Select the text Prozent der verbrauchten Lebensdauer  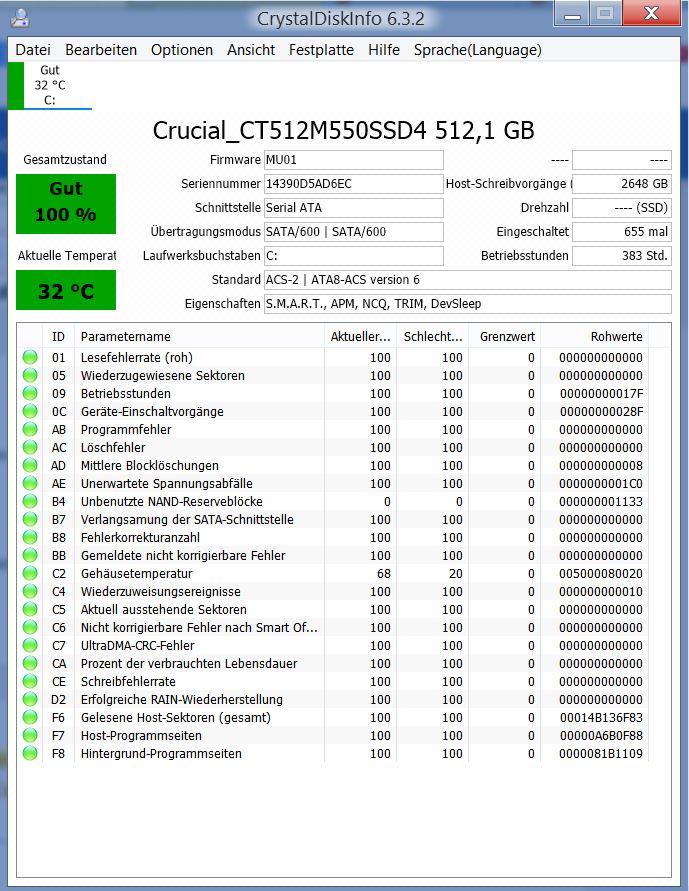coord(189,663)
